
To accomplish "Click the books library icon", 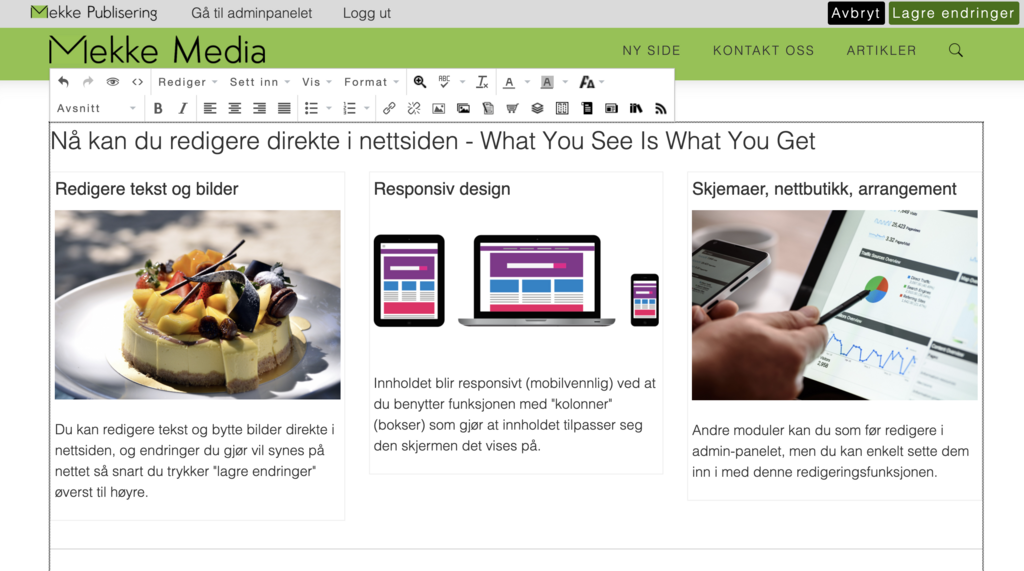I will 636,108.
